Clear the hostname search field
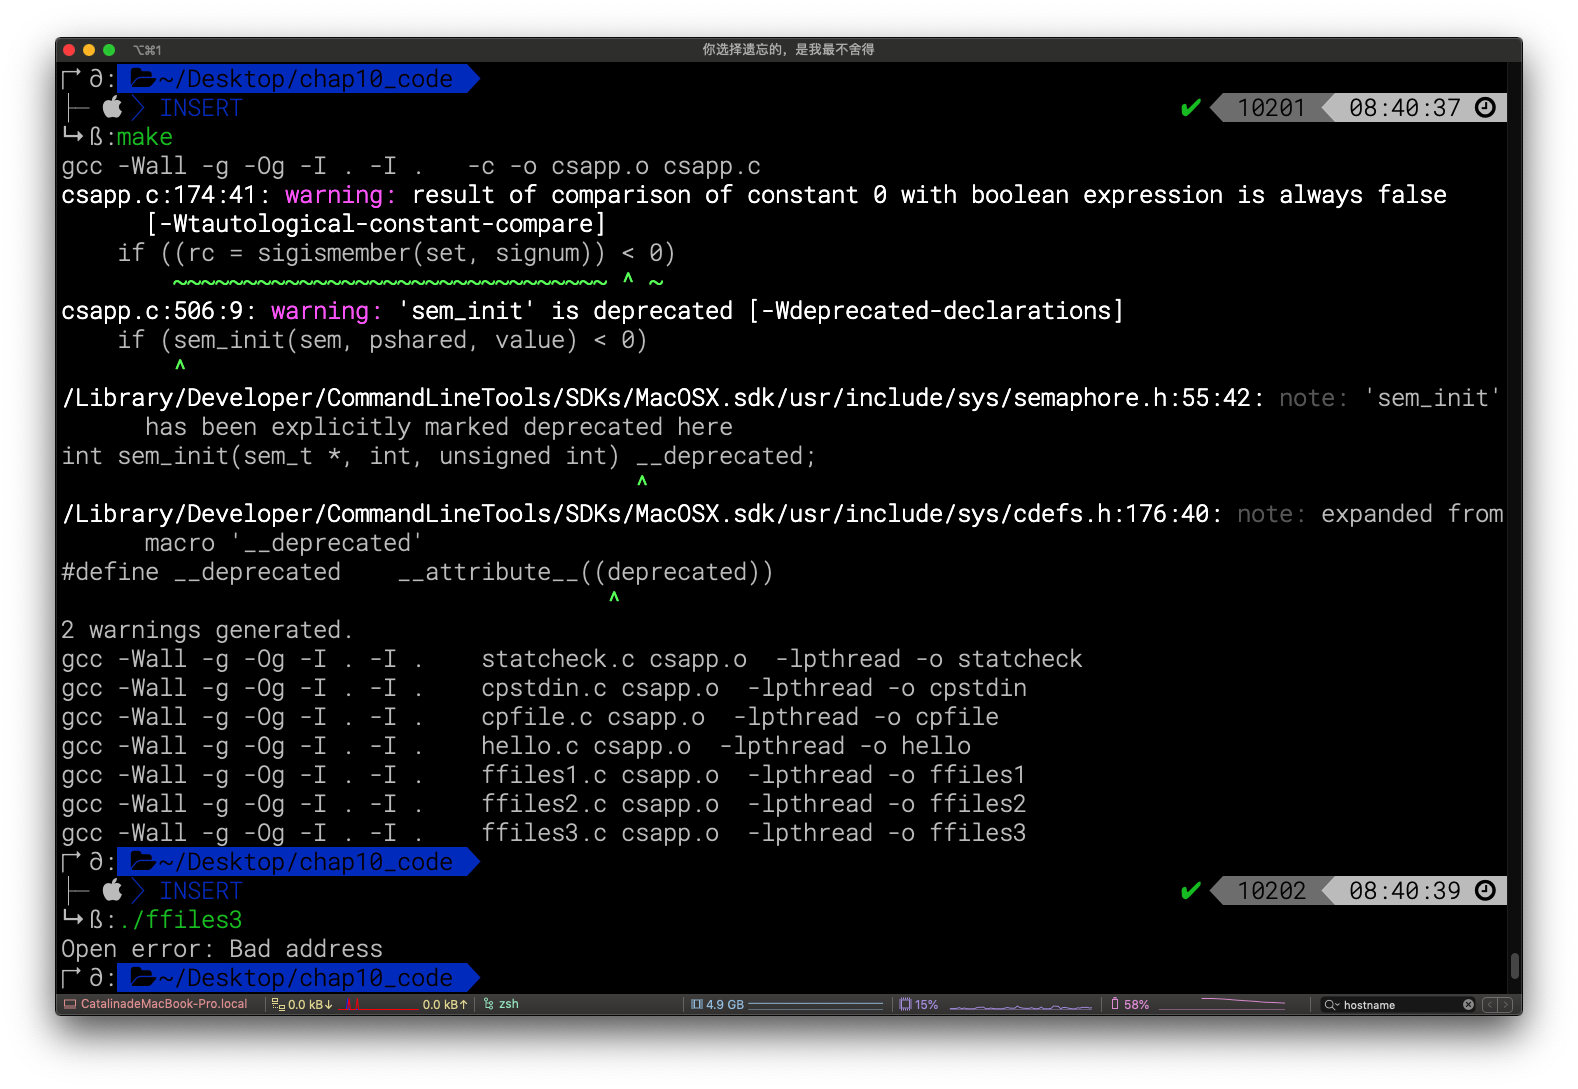Viewport: 1578px width, 1089px height. (x=1468, y=1005)
